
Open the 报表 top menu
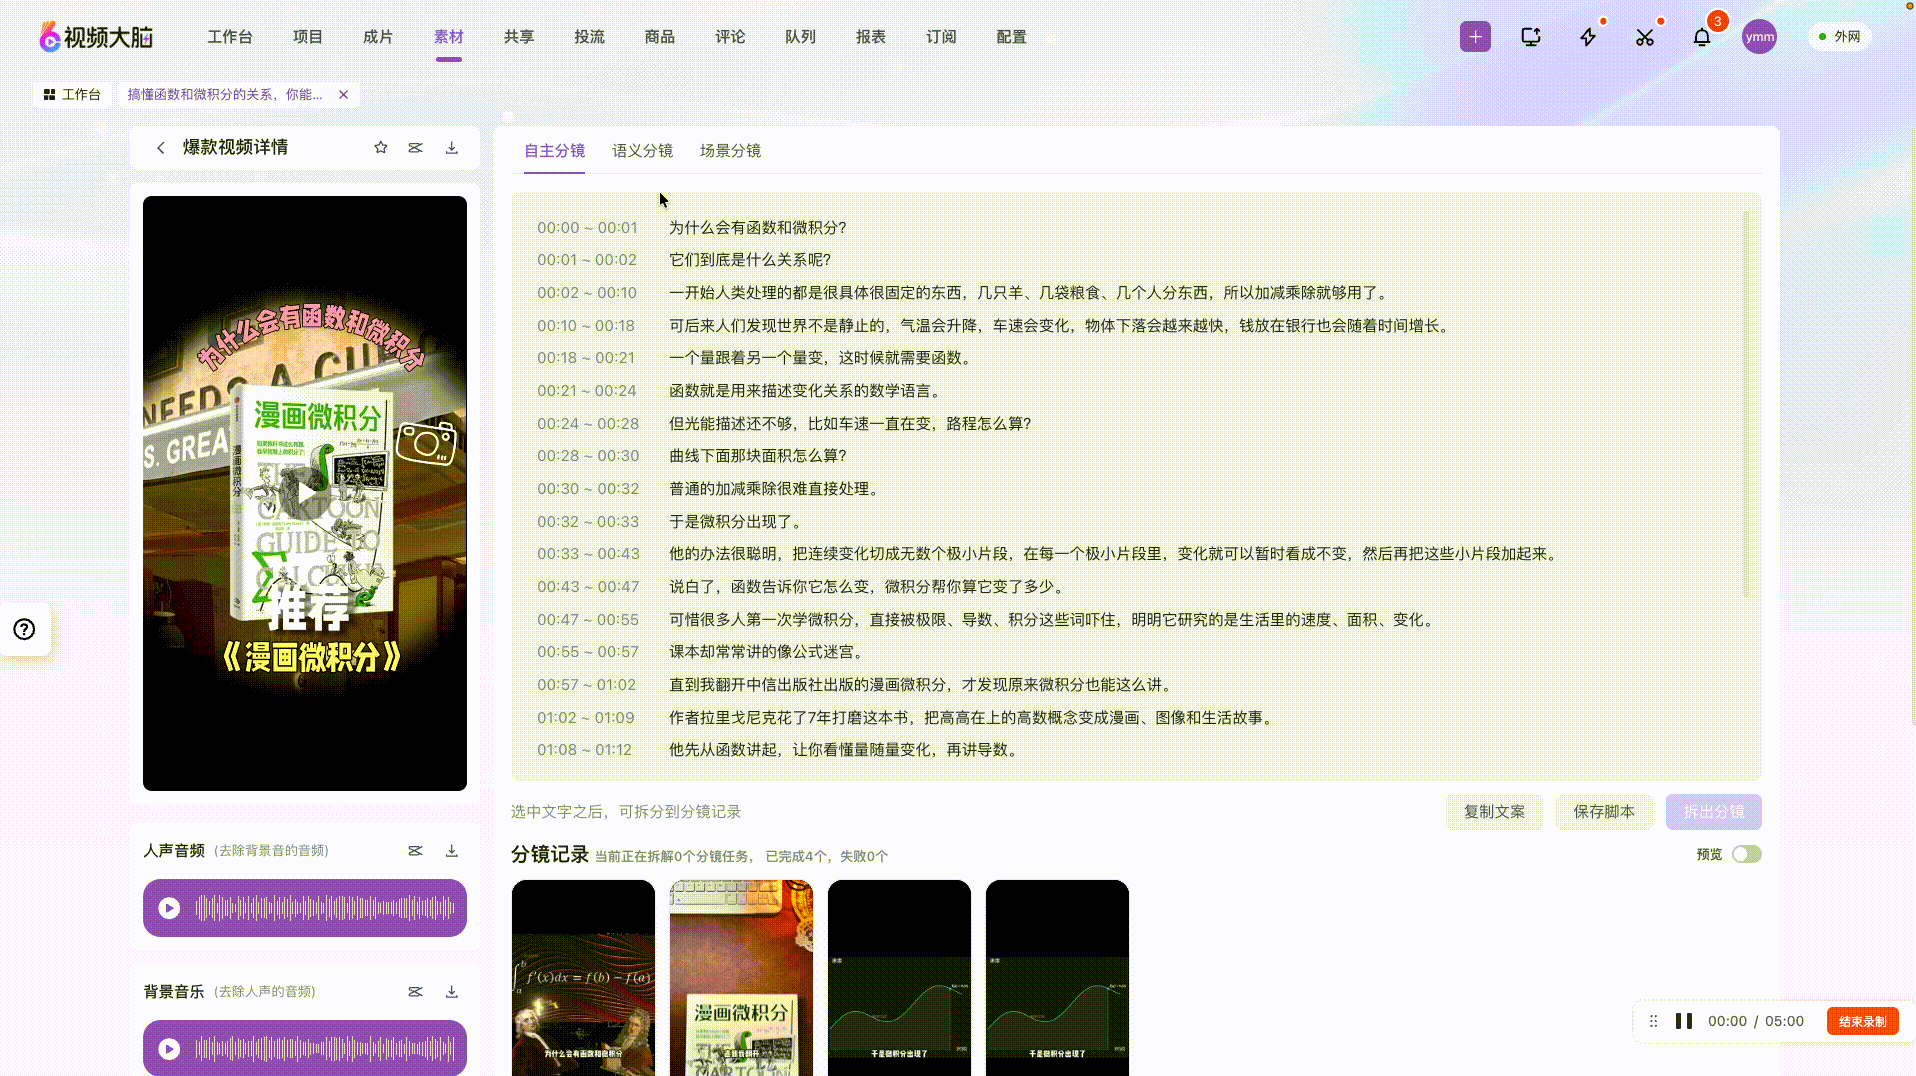pyautogui.click(x=871, y=37)
